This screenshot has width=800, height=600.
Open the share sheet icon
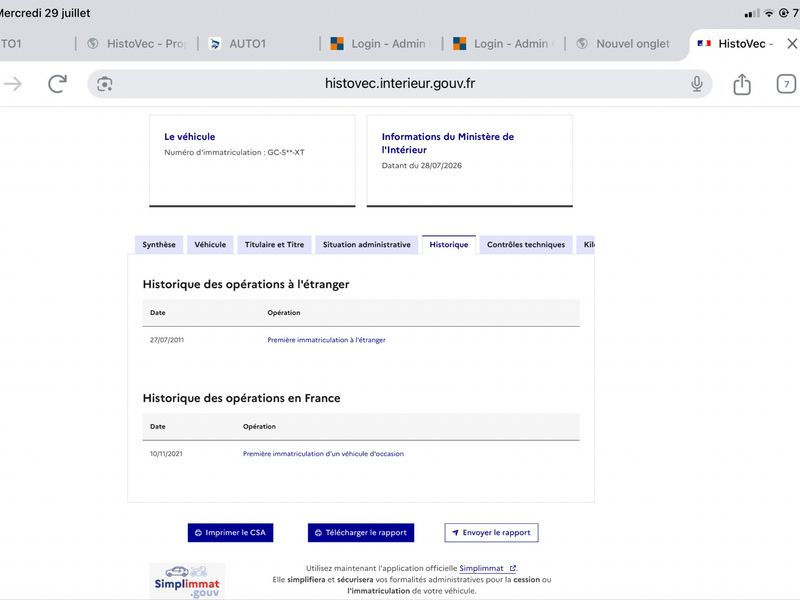[x=742, y=84]
